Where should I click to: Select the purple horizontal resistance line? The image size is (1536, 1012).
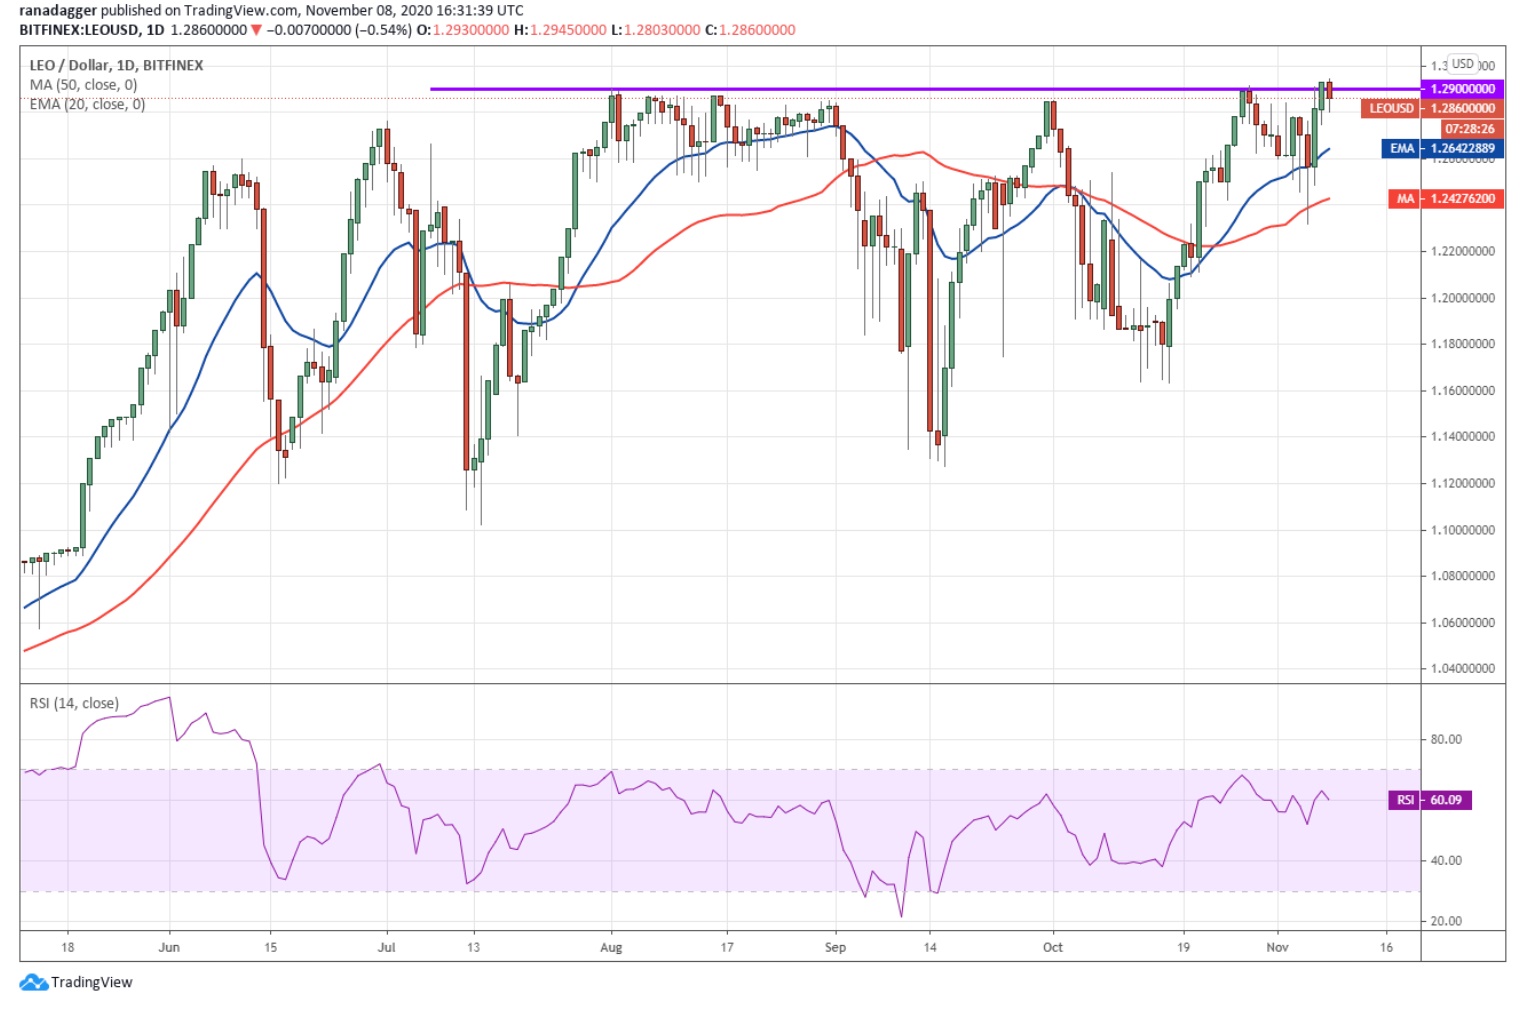pos(800,89)
